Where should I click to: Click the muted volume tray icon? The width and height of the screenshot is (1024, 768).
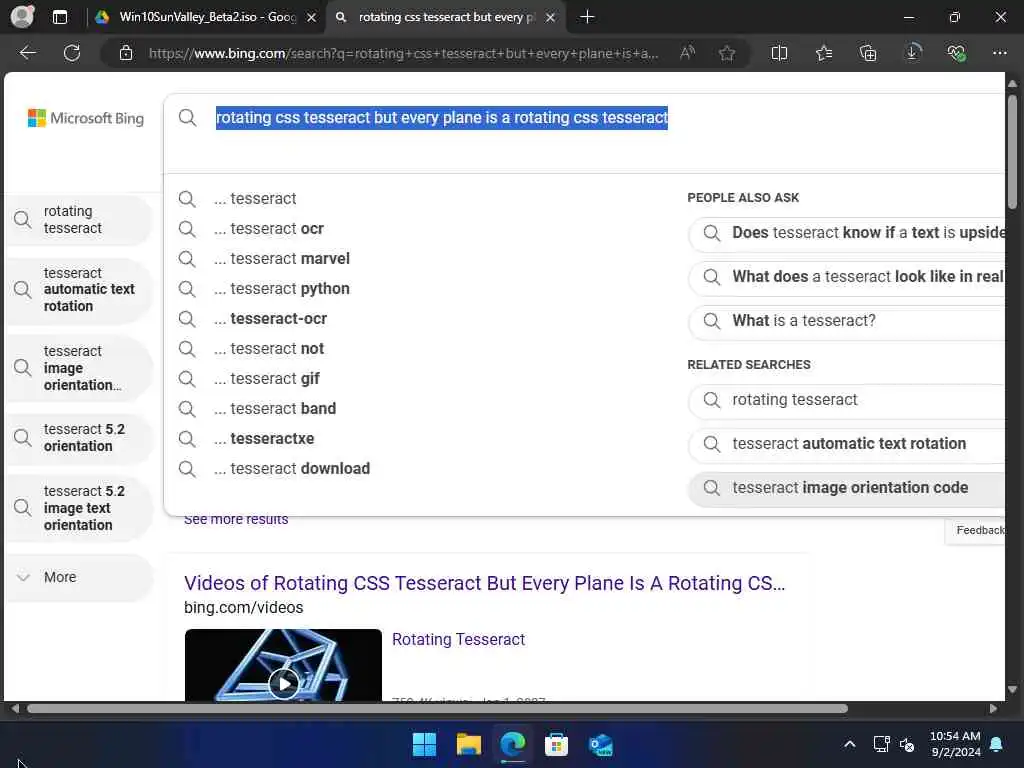pos(906,744)
